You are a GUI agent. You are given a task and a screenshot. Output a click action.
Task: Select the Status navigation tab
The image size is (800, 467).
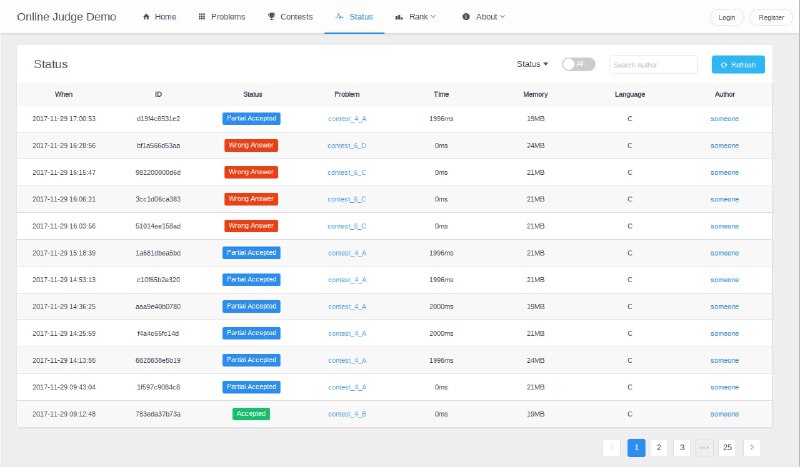354,17
